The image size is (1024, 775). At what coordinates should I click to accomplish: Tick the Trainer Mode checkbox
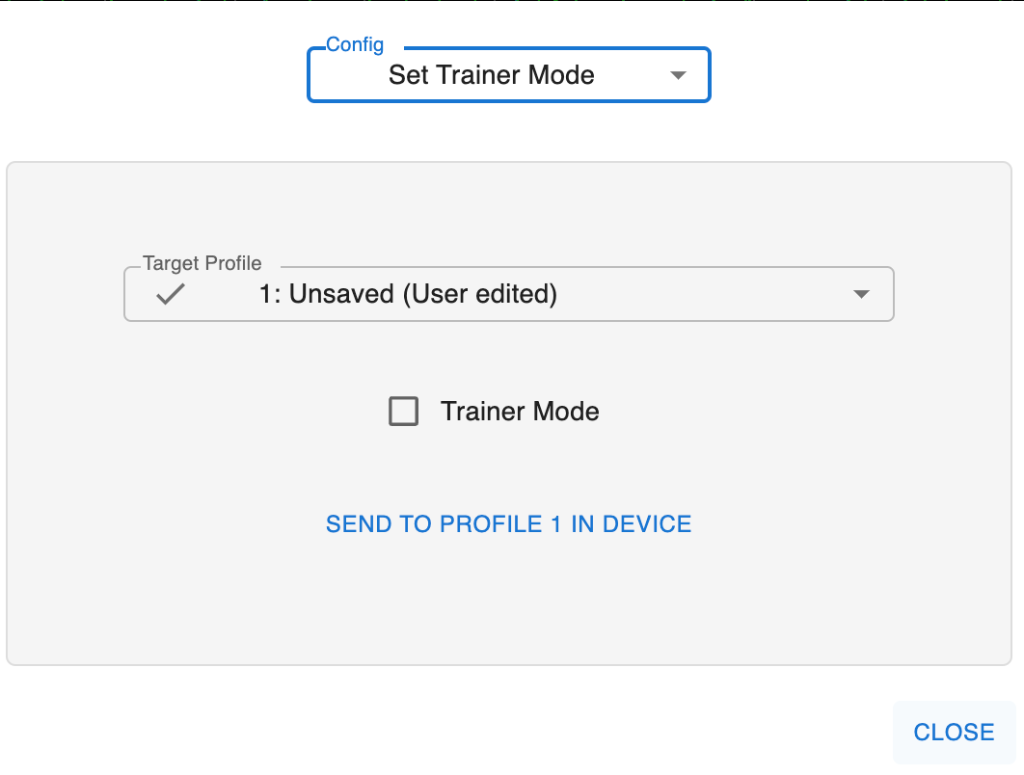(x=403, y=412)
